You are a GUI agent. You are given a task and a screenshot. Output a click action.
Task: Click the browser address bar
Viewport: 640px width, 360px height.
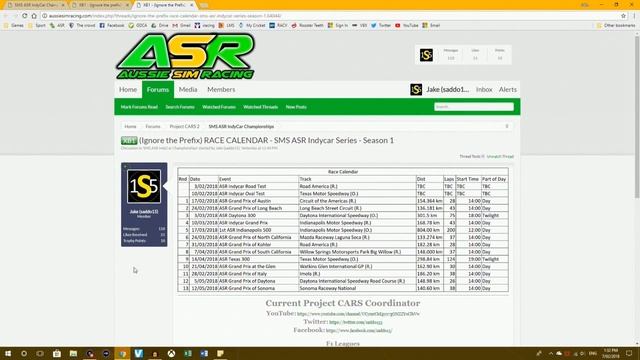click(x=331, y=16)
